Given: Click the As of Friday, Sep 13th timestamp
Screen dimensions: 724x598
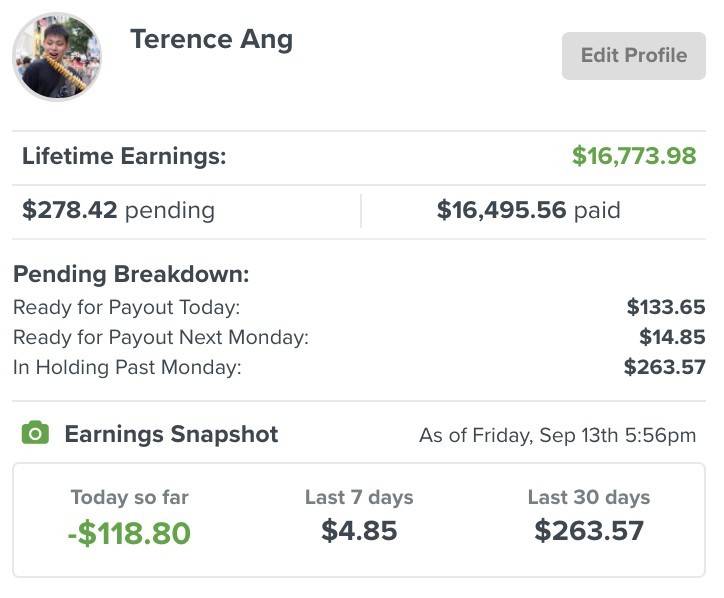Looking at the screenshot, I should [x=557, y=435].
